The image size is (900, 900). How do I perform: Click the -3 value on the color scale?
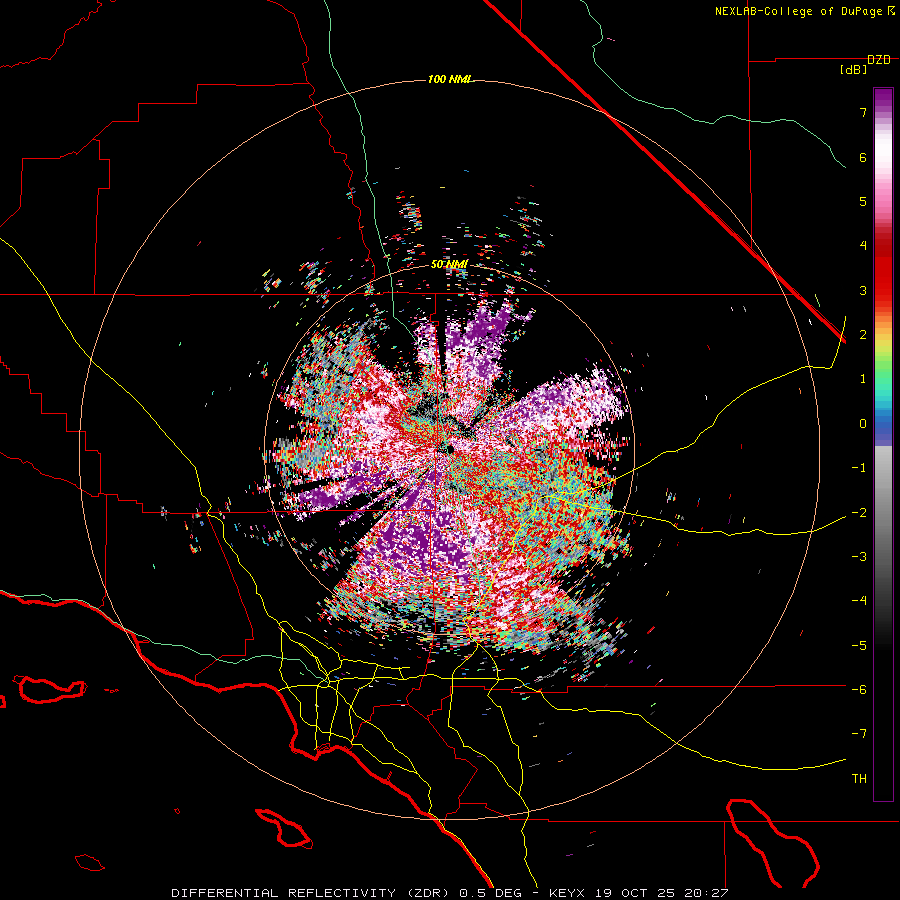coord(859,557)
